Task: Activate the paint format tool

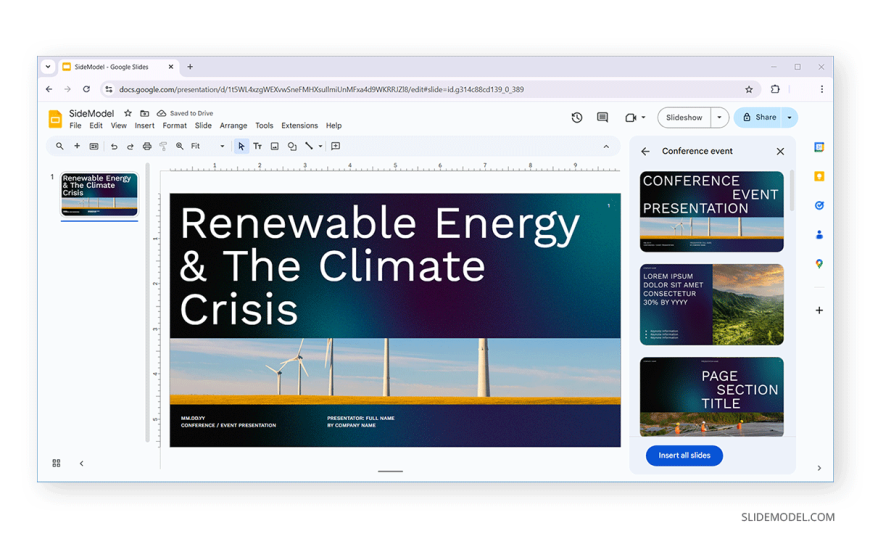Action: point(163,147)
